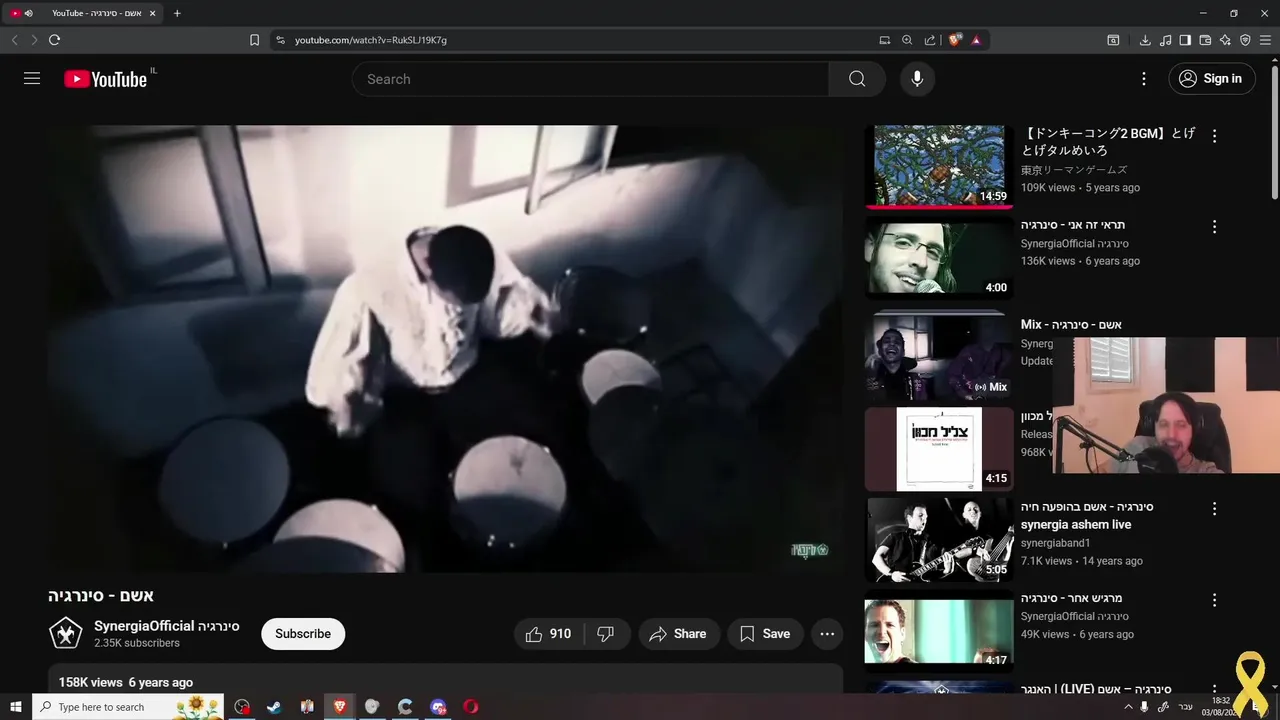Open browser downloads

1145,40
